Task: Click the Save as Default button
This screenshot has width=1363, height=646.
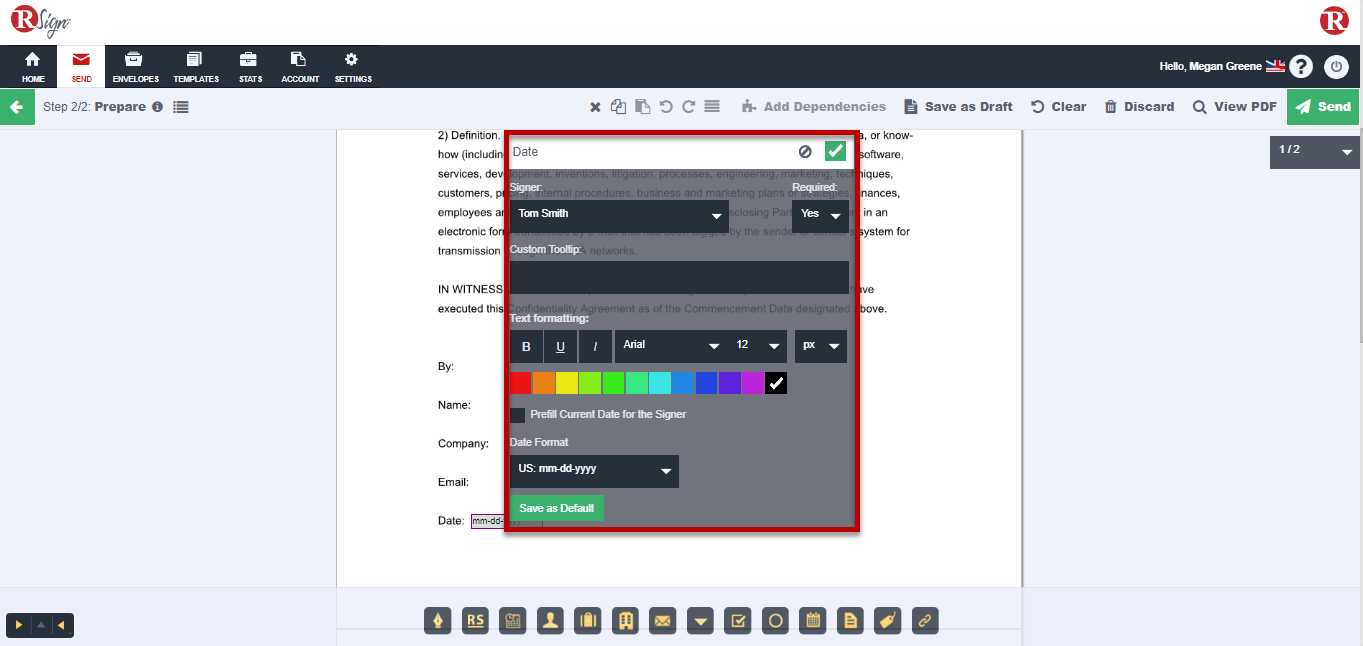Action: (x=556, y=508)
